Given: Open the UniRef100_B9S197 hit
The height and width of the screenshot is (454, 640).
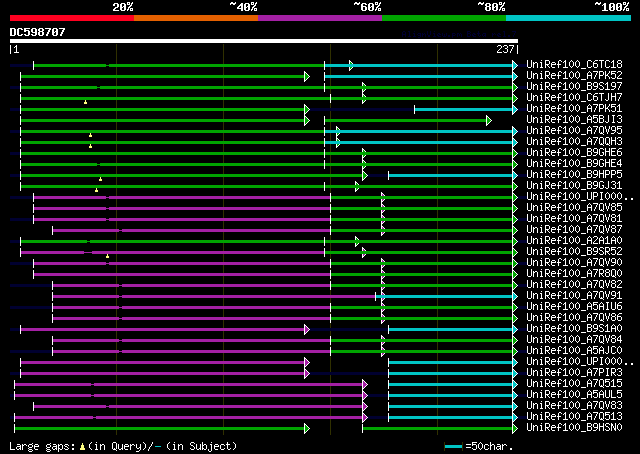Looking at the screenshot, I should 574,87.
